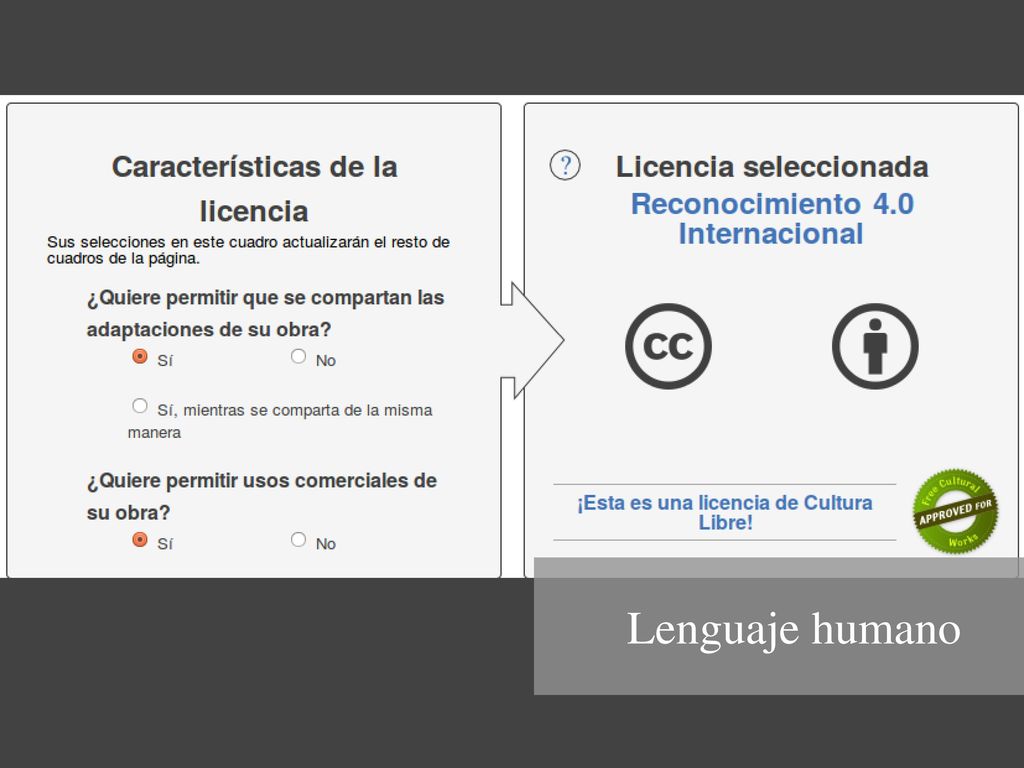Select No for commercial uses

(x=298, y=540)
